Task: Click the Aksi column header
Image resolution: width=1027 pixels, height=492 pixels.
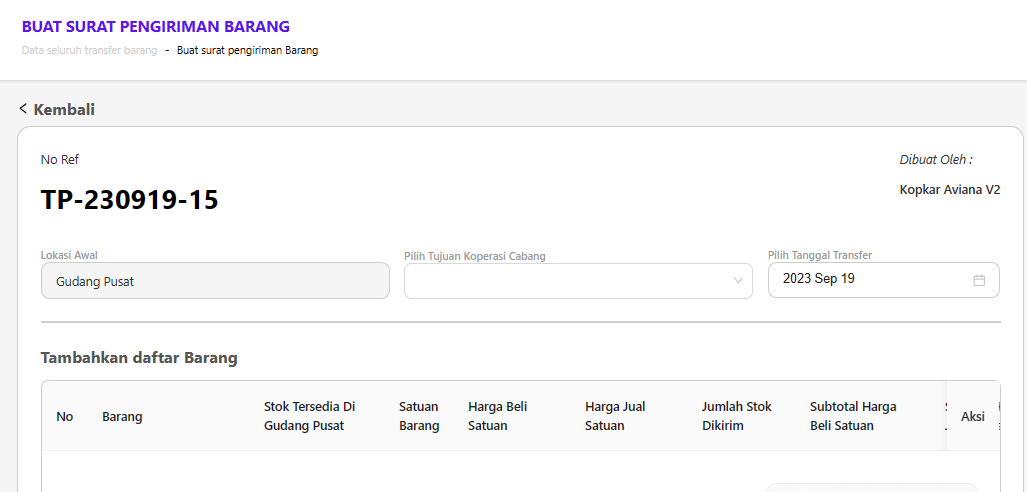Action: pyautogui.click(x=973, y=417)
